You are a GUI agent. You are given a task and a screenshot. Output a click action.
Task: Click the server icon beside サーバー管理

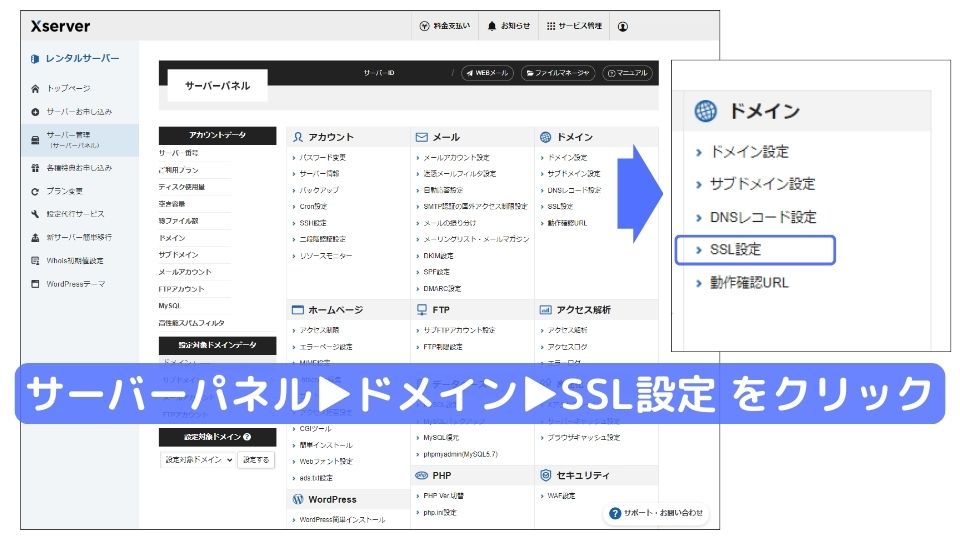tap(35, 140)
